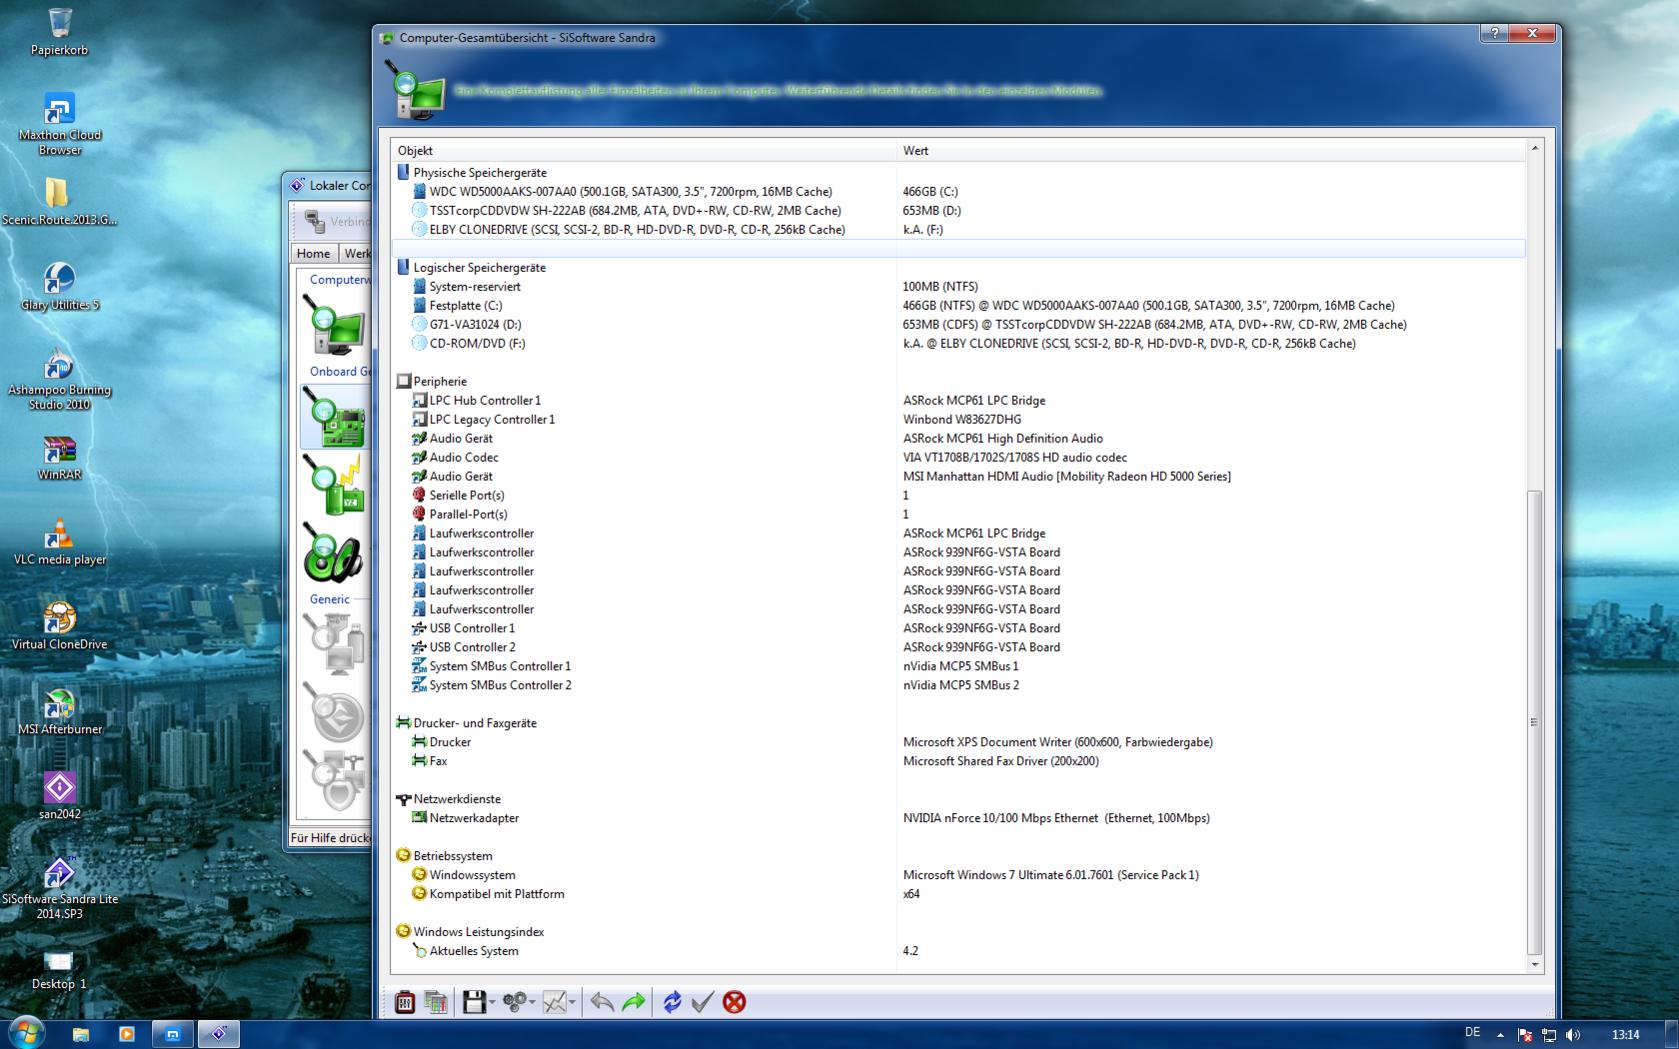Click the gears settings icon

[x=514, y=1002]
